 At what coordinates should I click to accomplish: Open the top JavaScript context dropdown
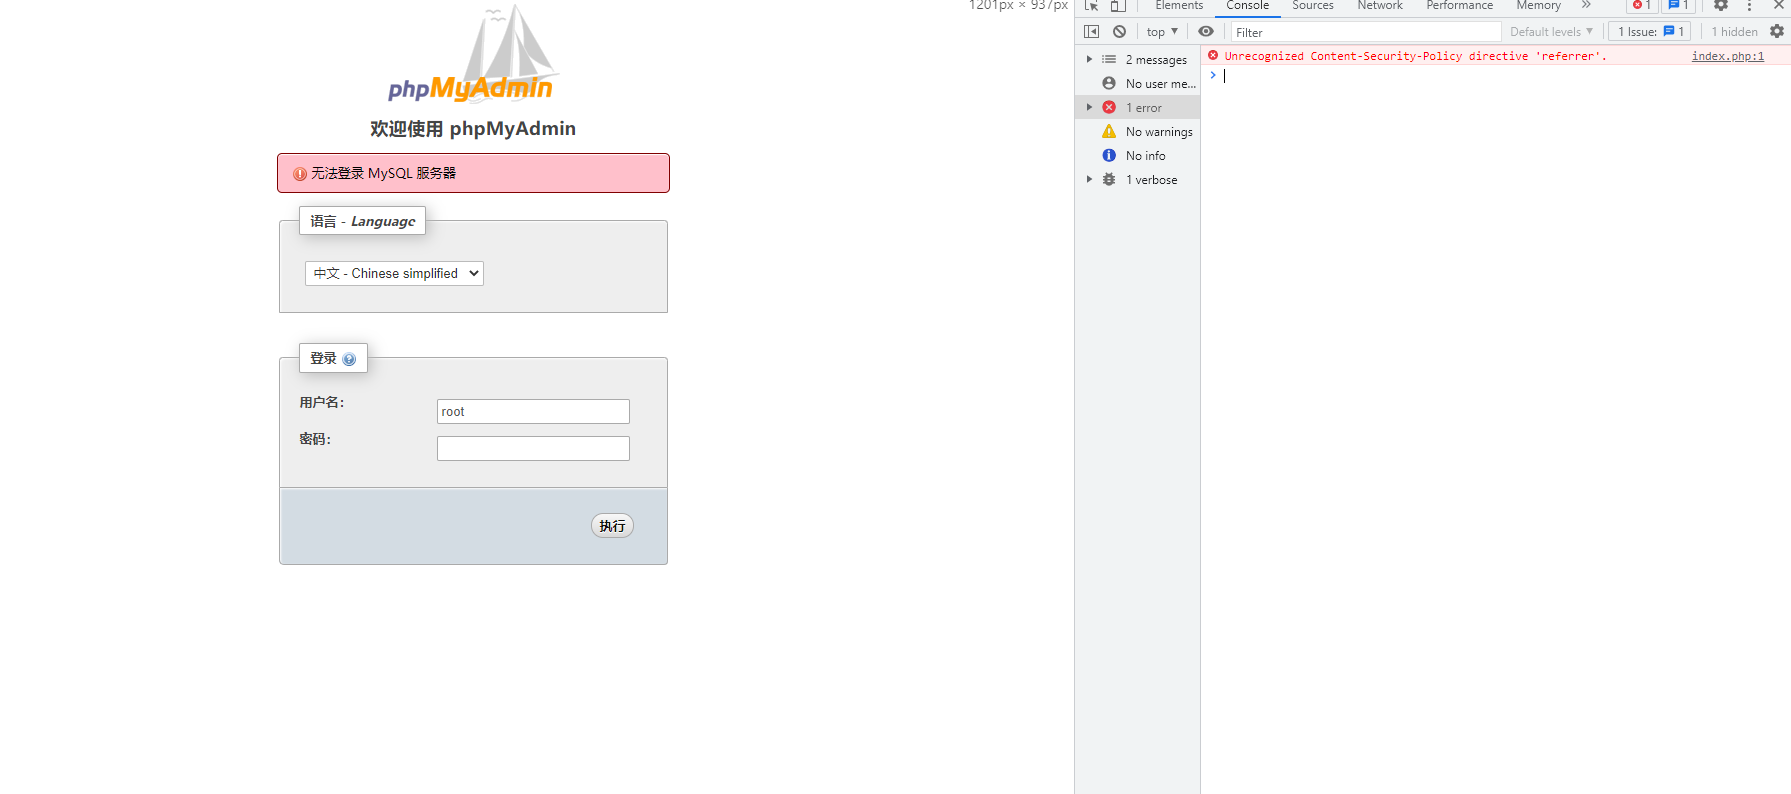pos(1162,32)
